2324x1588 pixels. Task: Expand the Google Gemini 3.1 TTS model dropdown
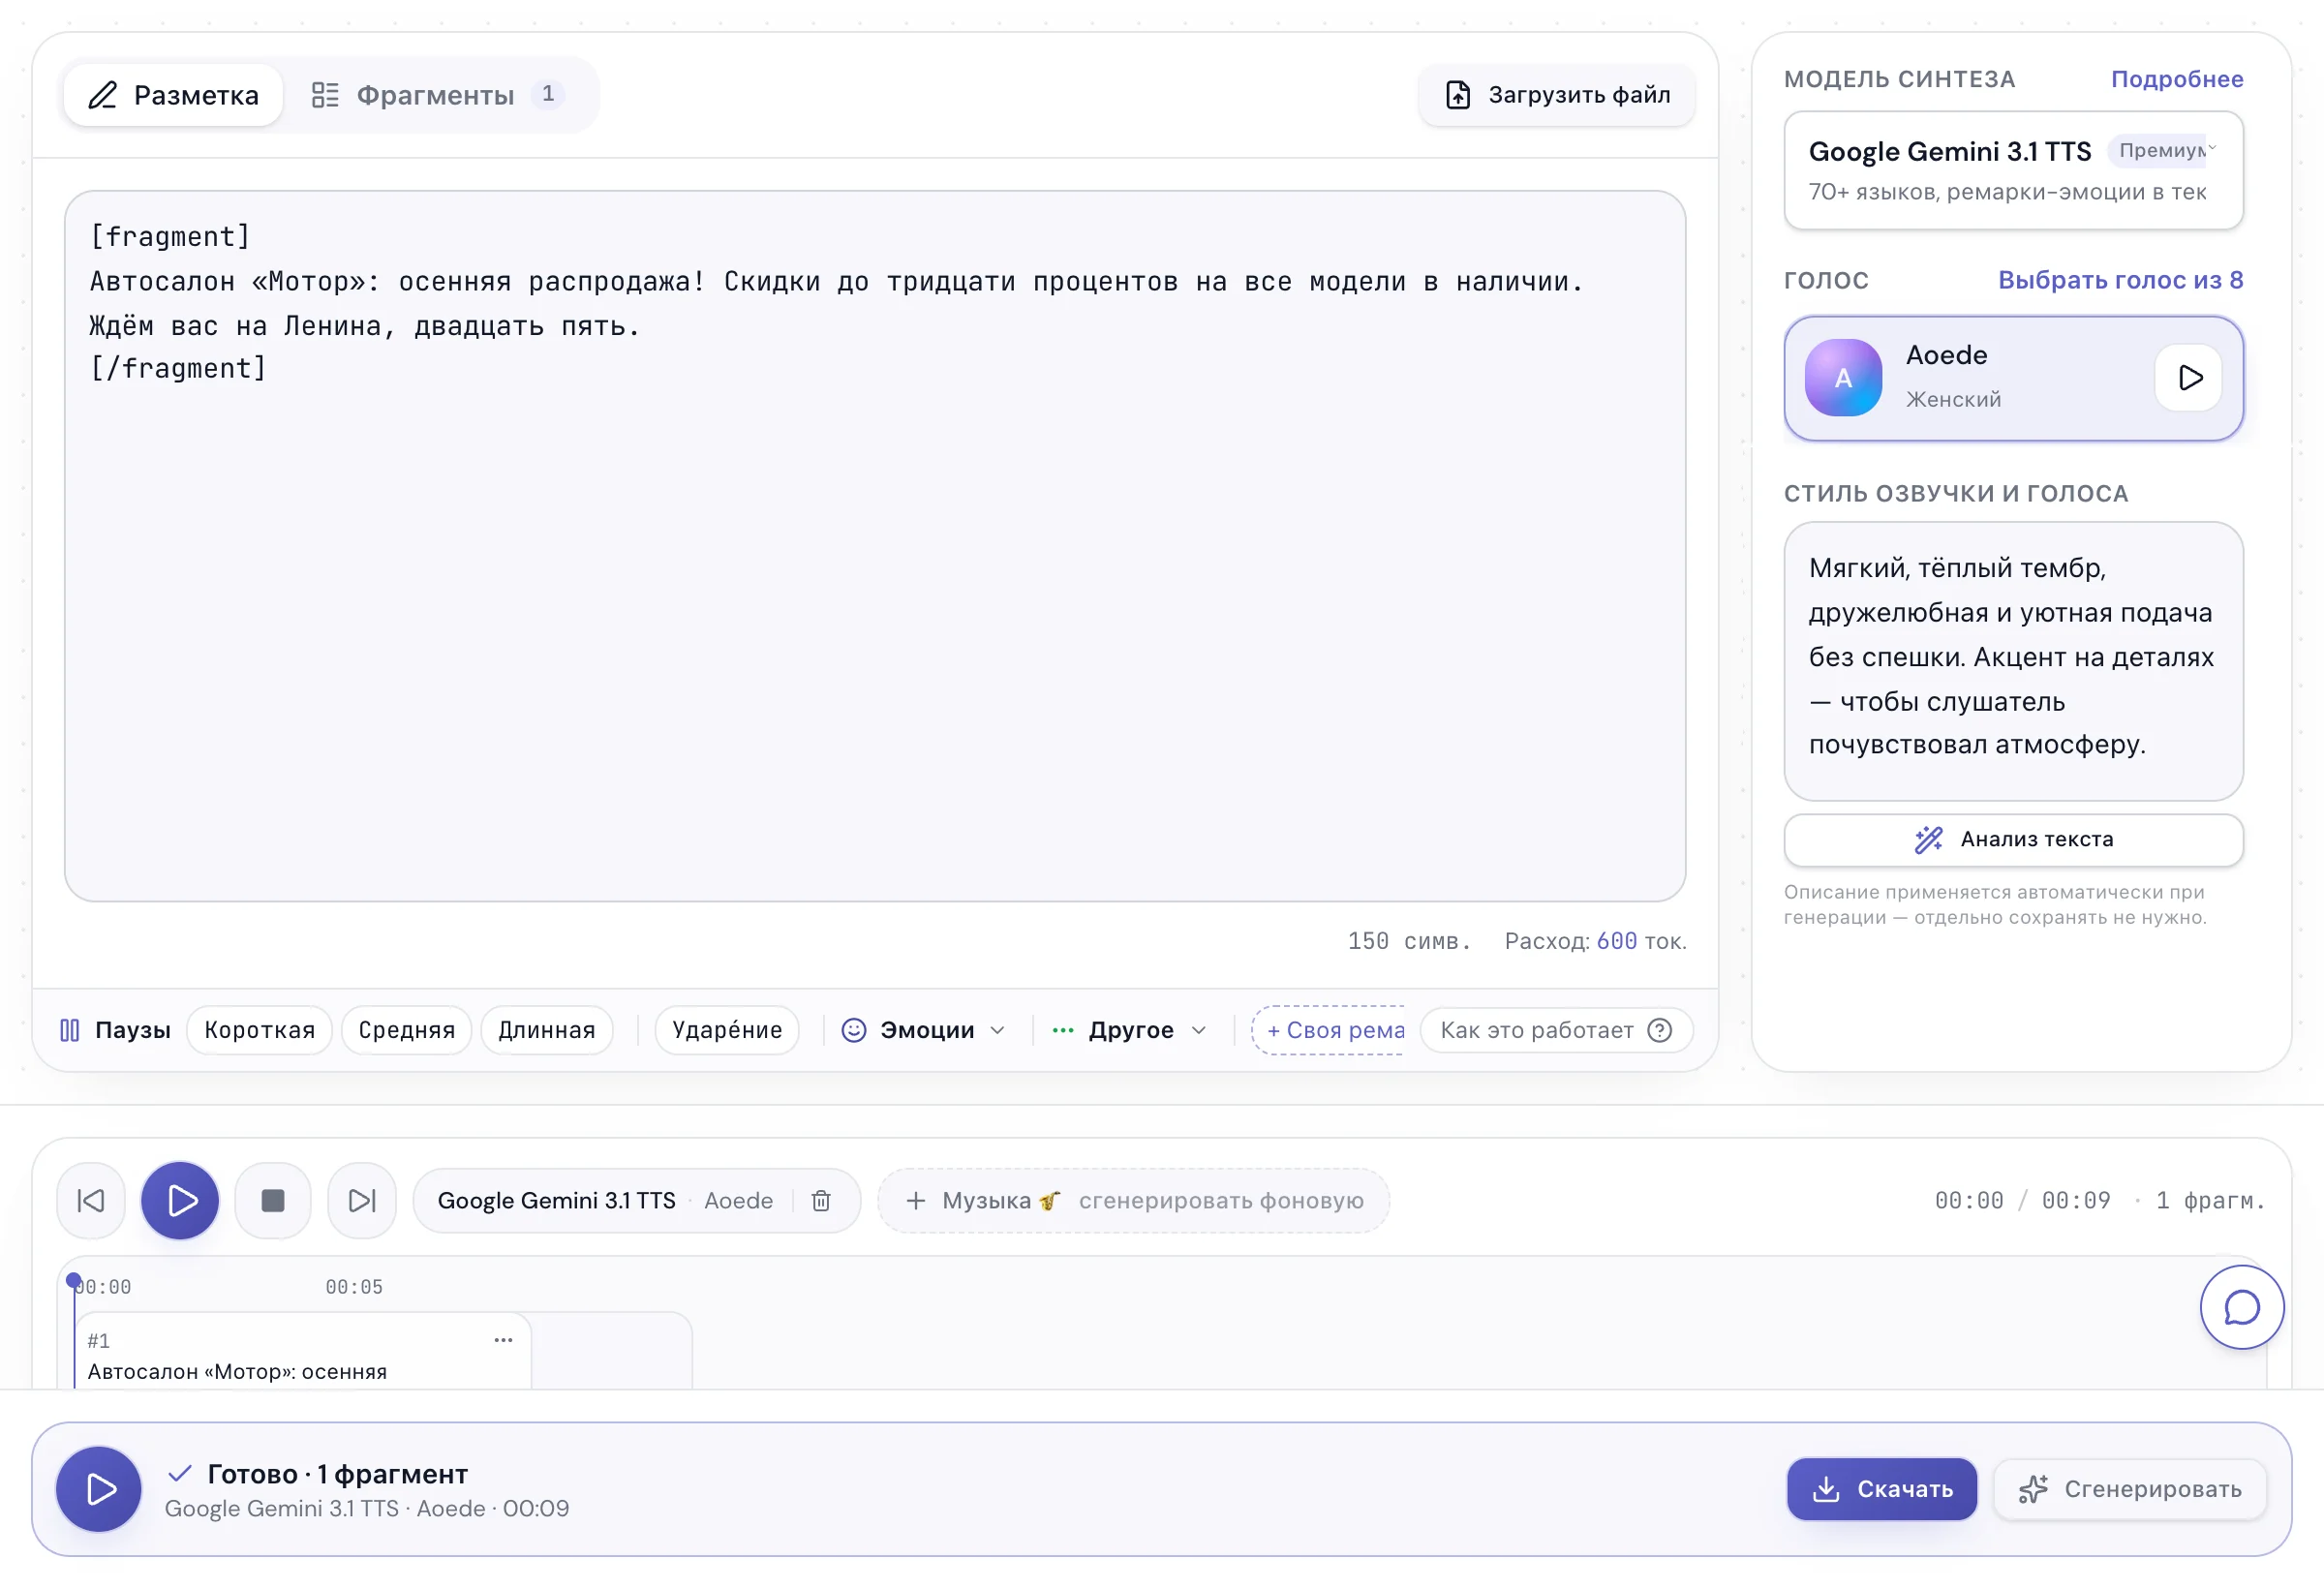[2013, 170]
